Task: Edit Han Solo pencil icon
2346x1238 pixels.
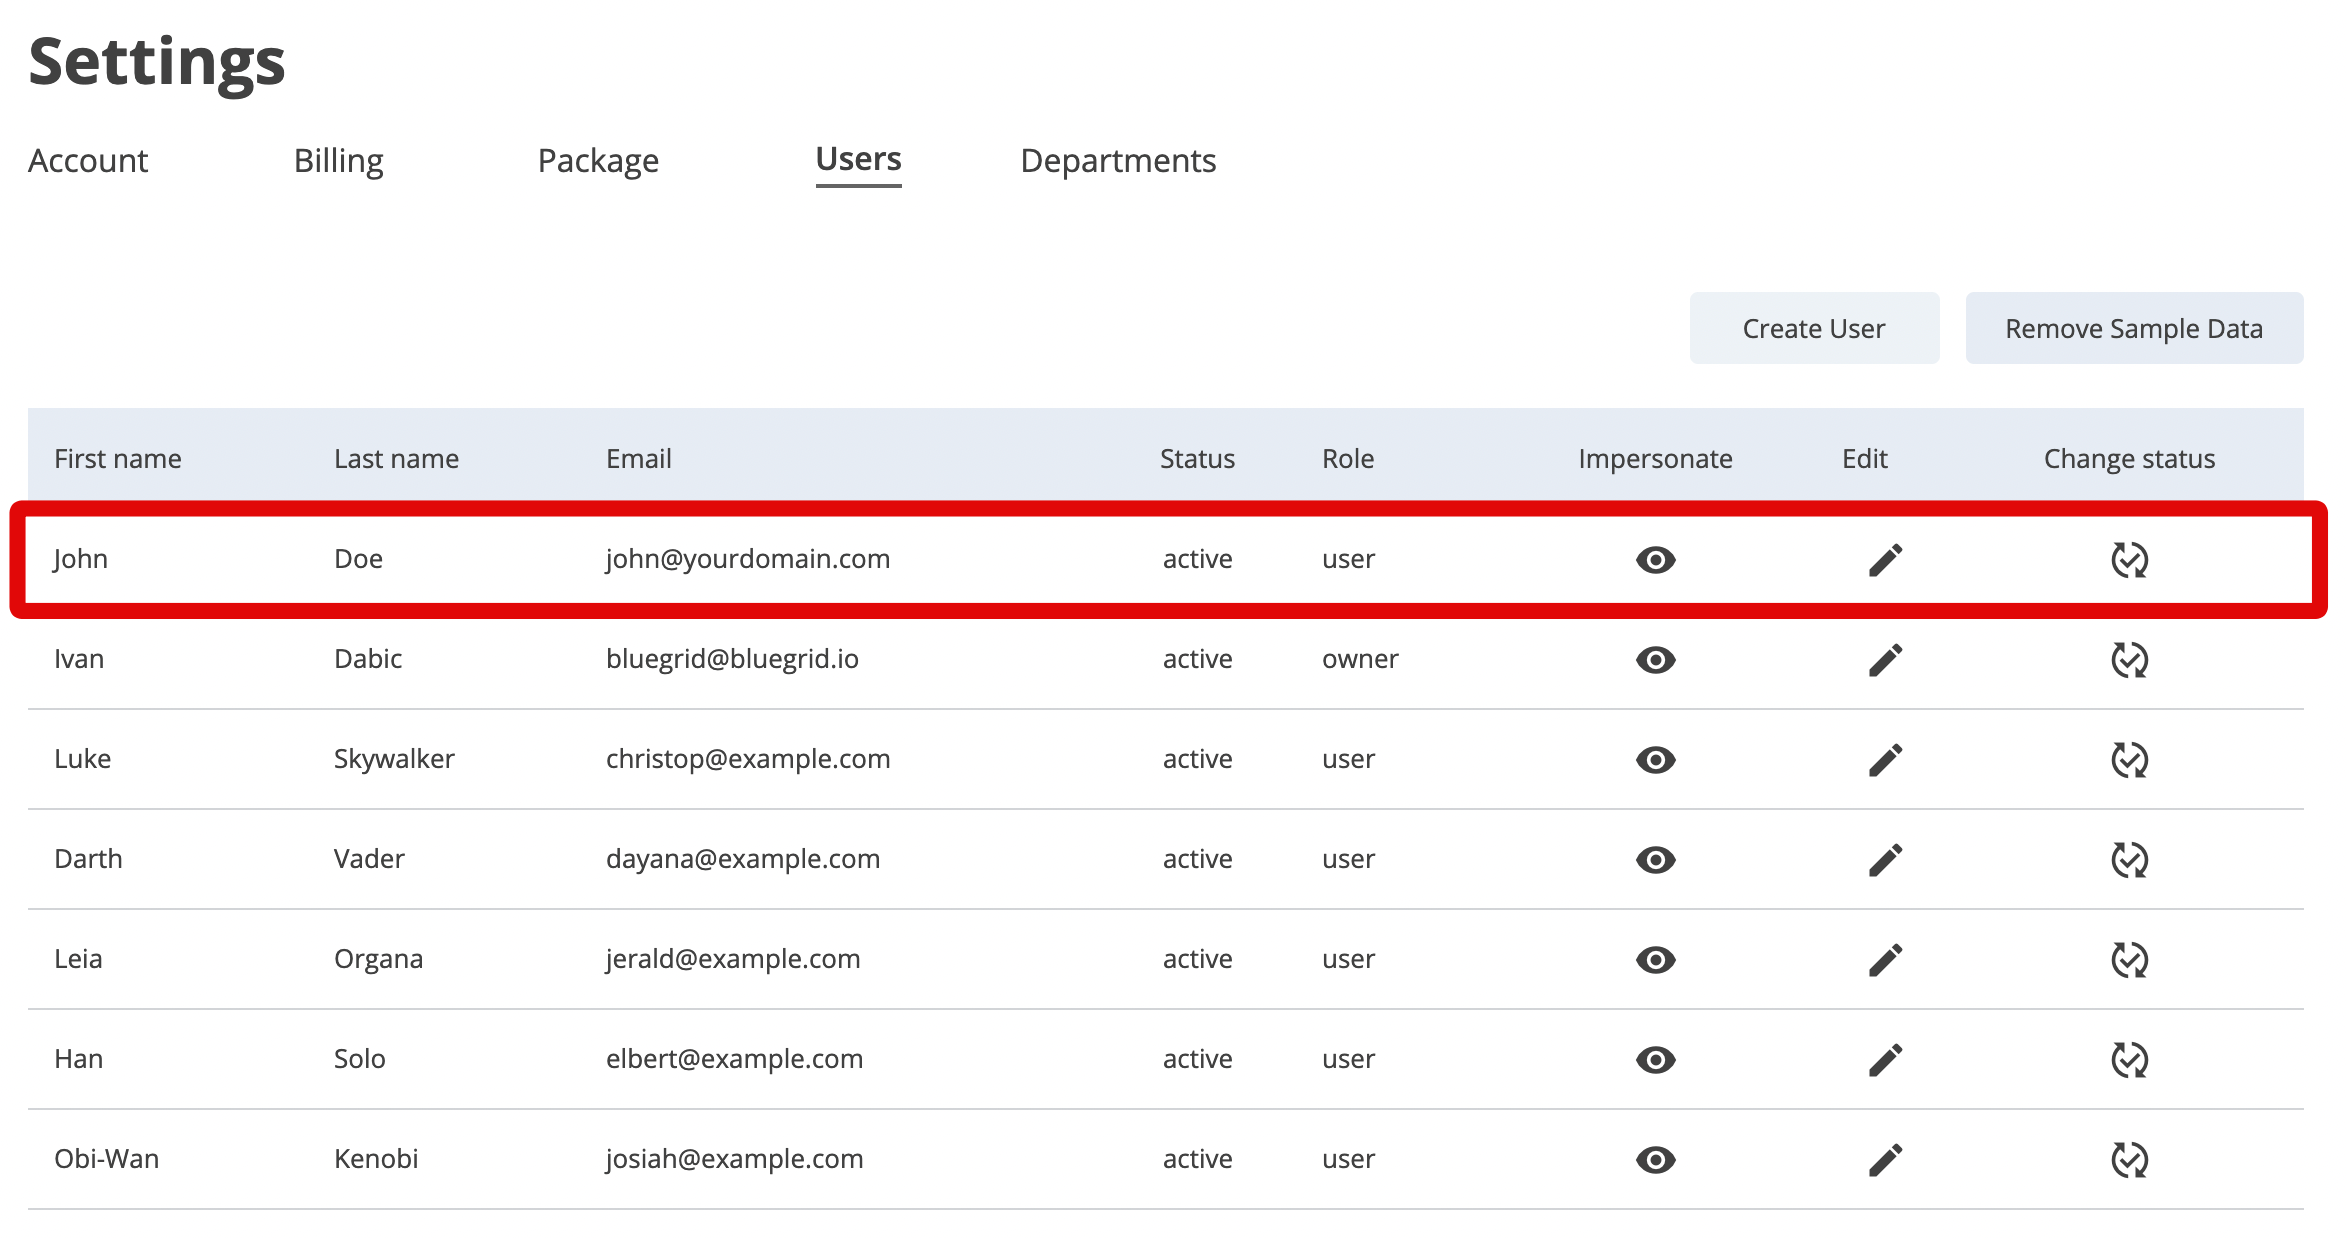Action: pos(1885,1060)
